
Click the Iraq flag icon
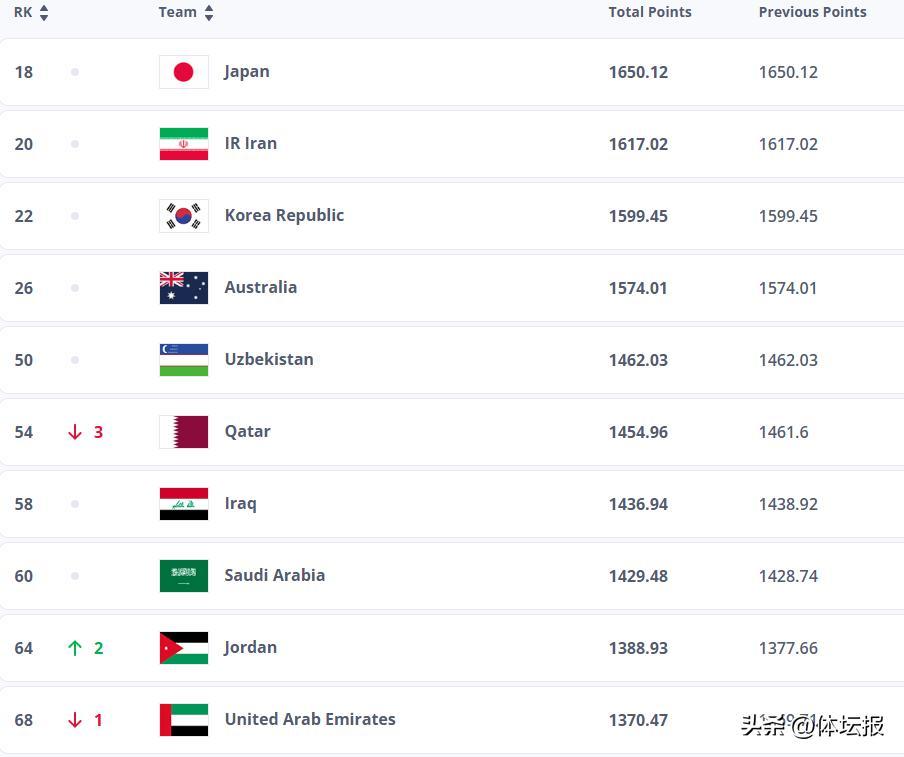(x=184, y=504)
